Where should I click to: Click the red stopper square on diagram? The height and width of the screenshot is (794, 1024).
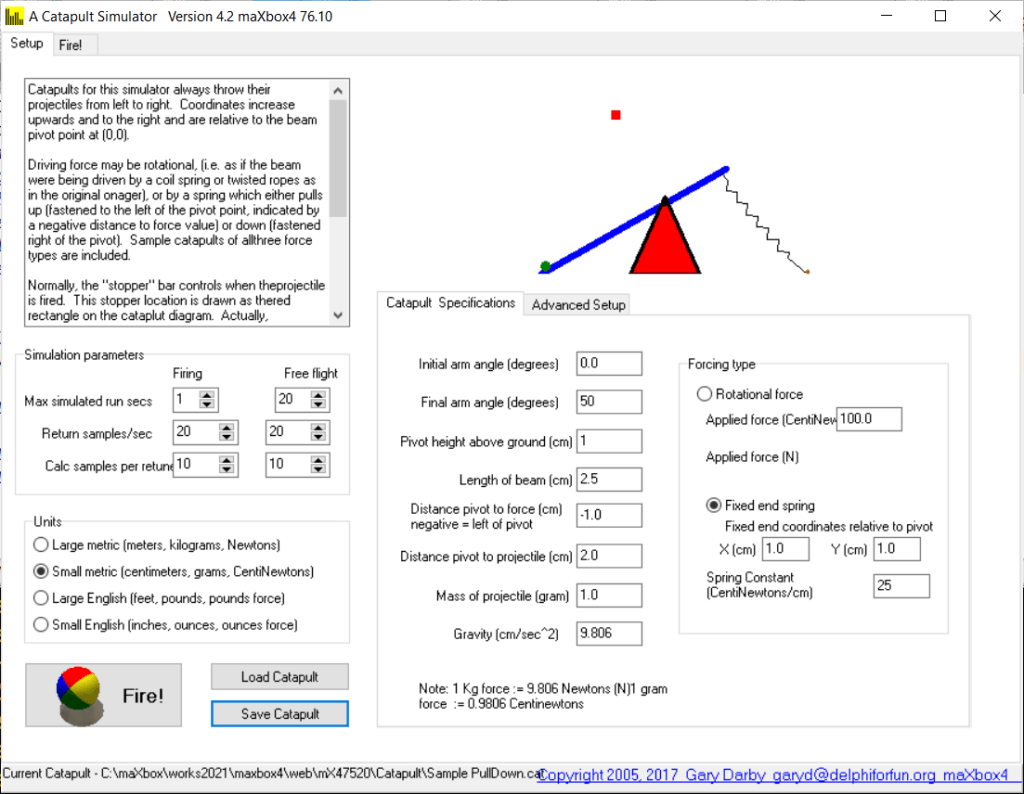click(616, 115)
